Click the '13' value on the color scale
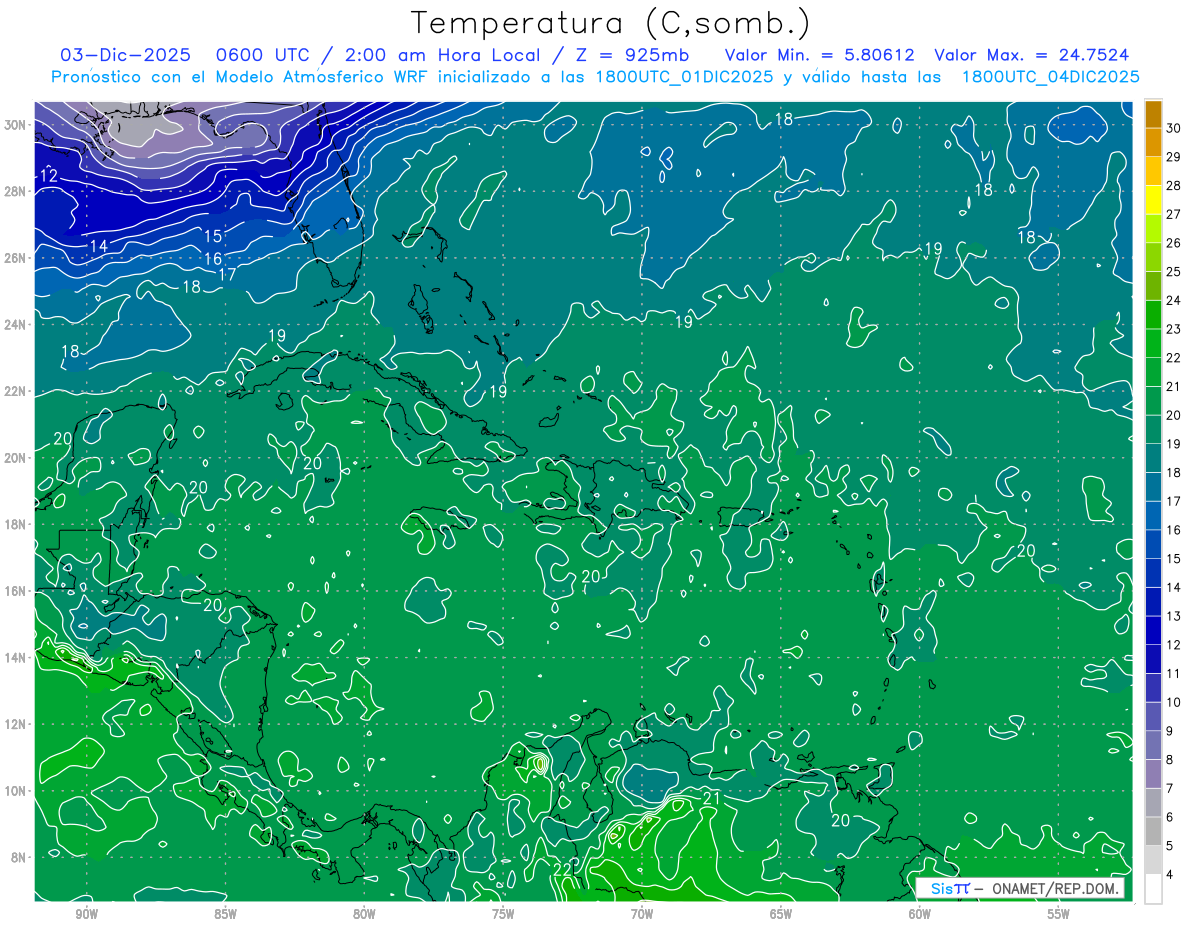The height and width of the screenshot is (927, 1200). pos(1173,616)
